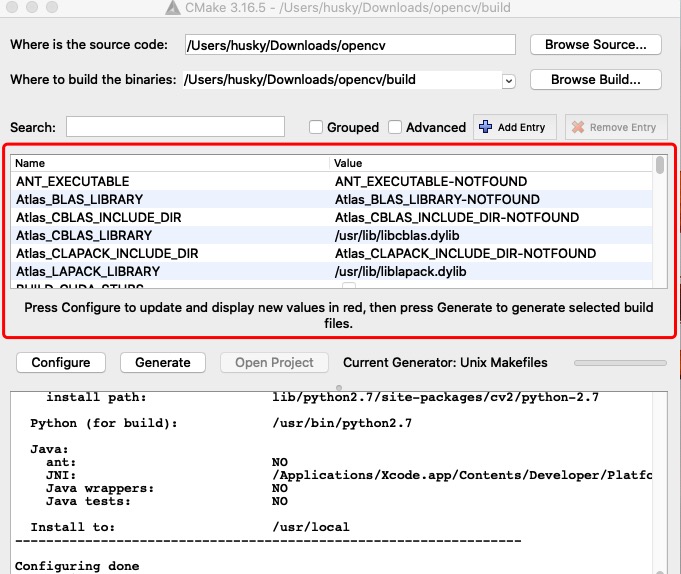
Task: Toggle the Advanced checkbox
Action: click(395, 127)
